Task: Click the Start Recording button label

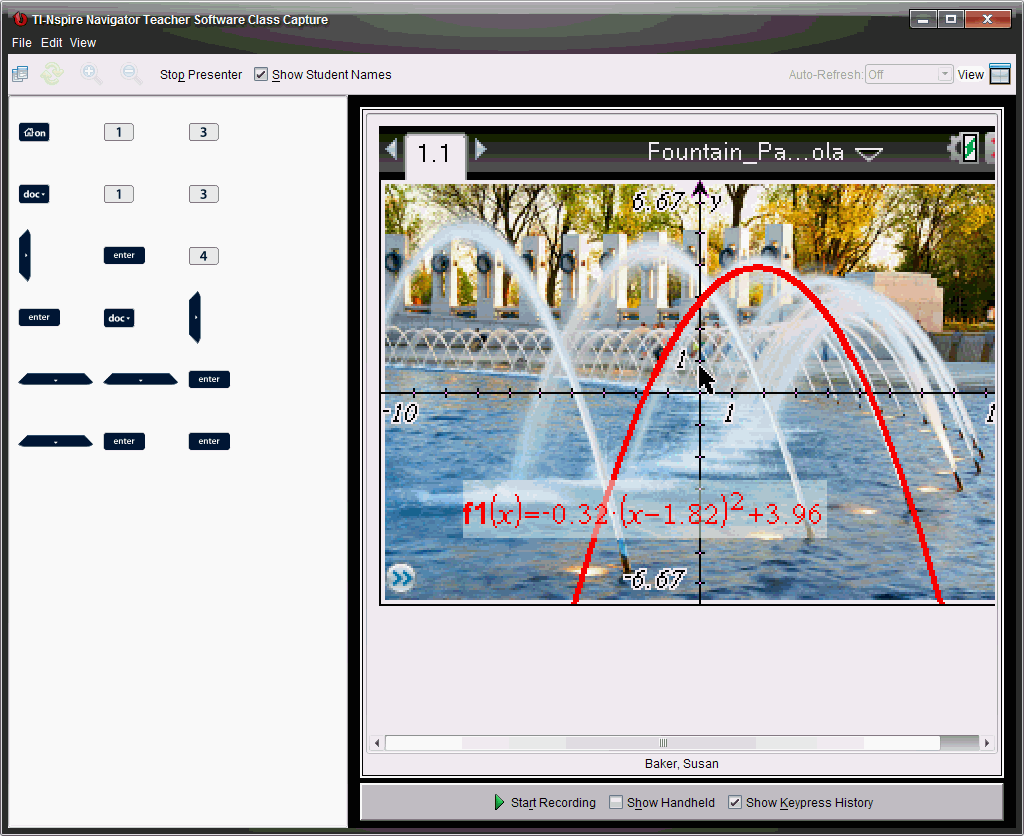Action: [x=553, y=802]
